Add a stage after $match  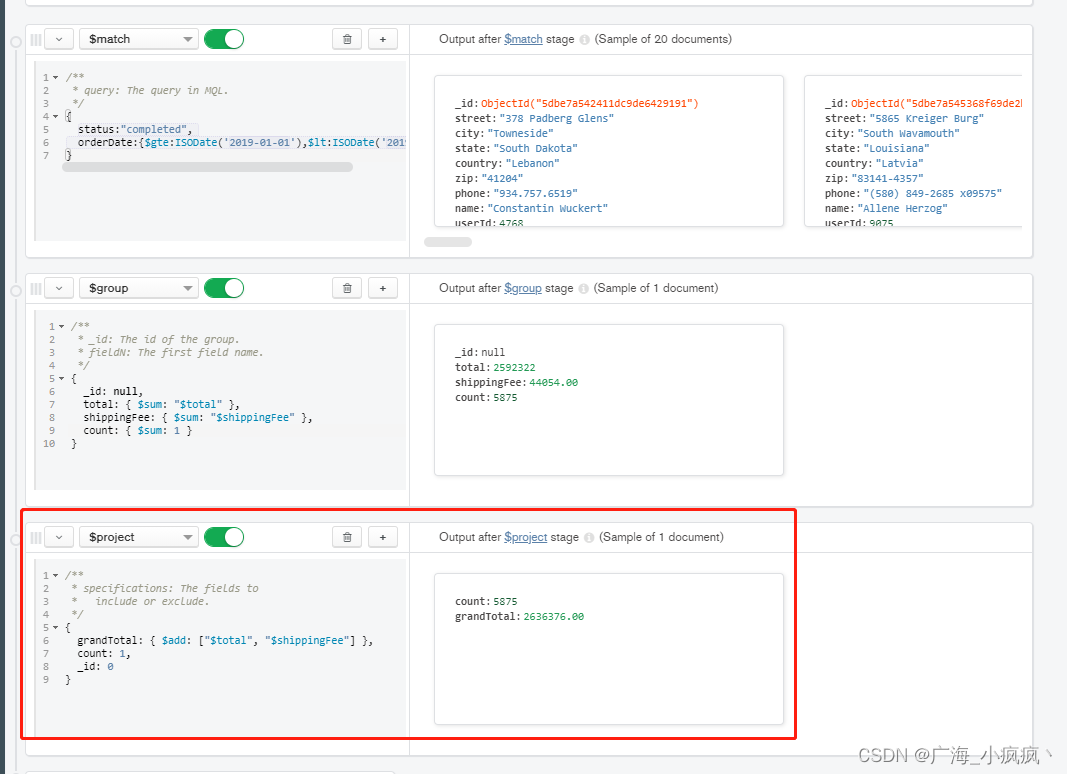(x=382, y=39)
